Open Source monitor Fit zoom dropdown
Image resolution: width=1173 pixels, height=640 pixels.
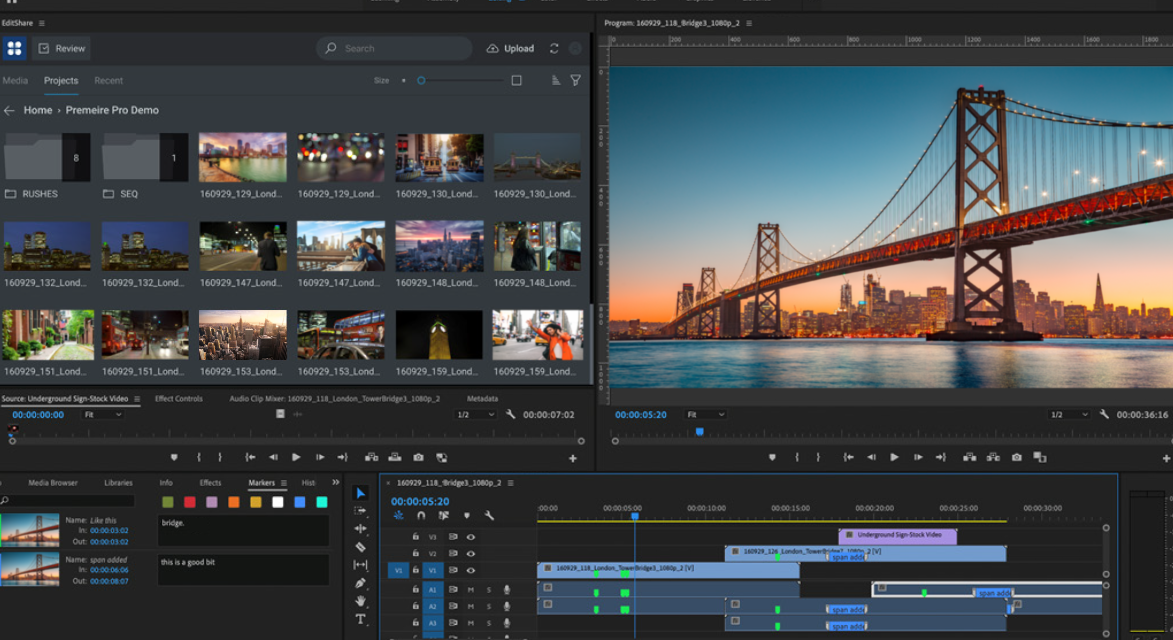(x=102, y=414)
